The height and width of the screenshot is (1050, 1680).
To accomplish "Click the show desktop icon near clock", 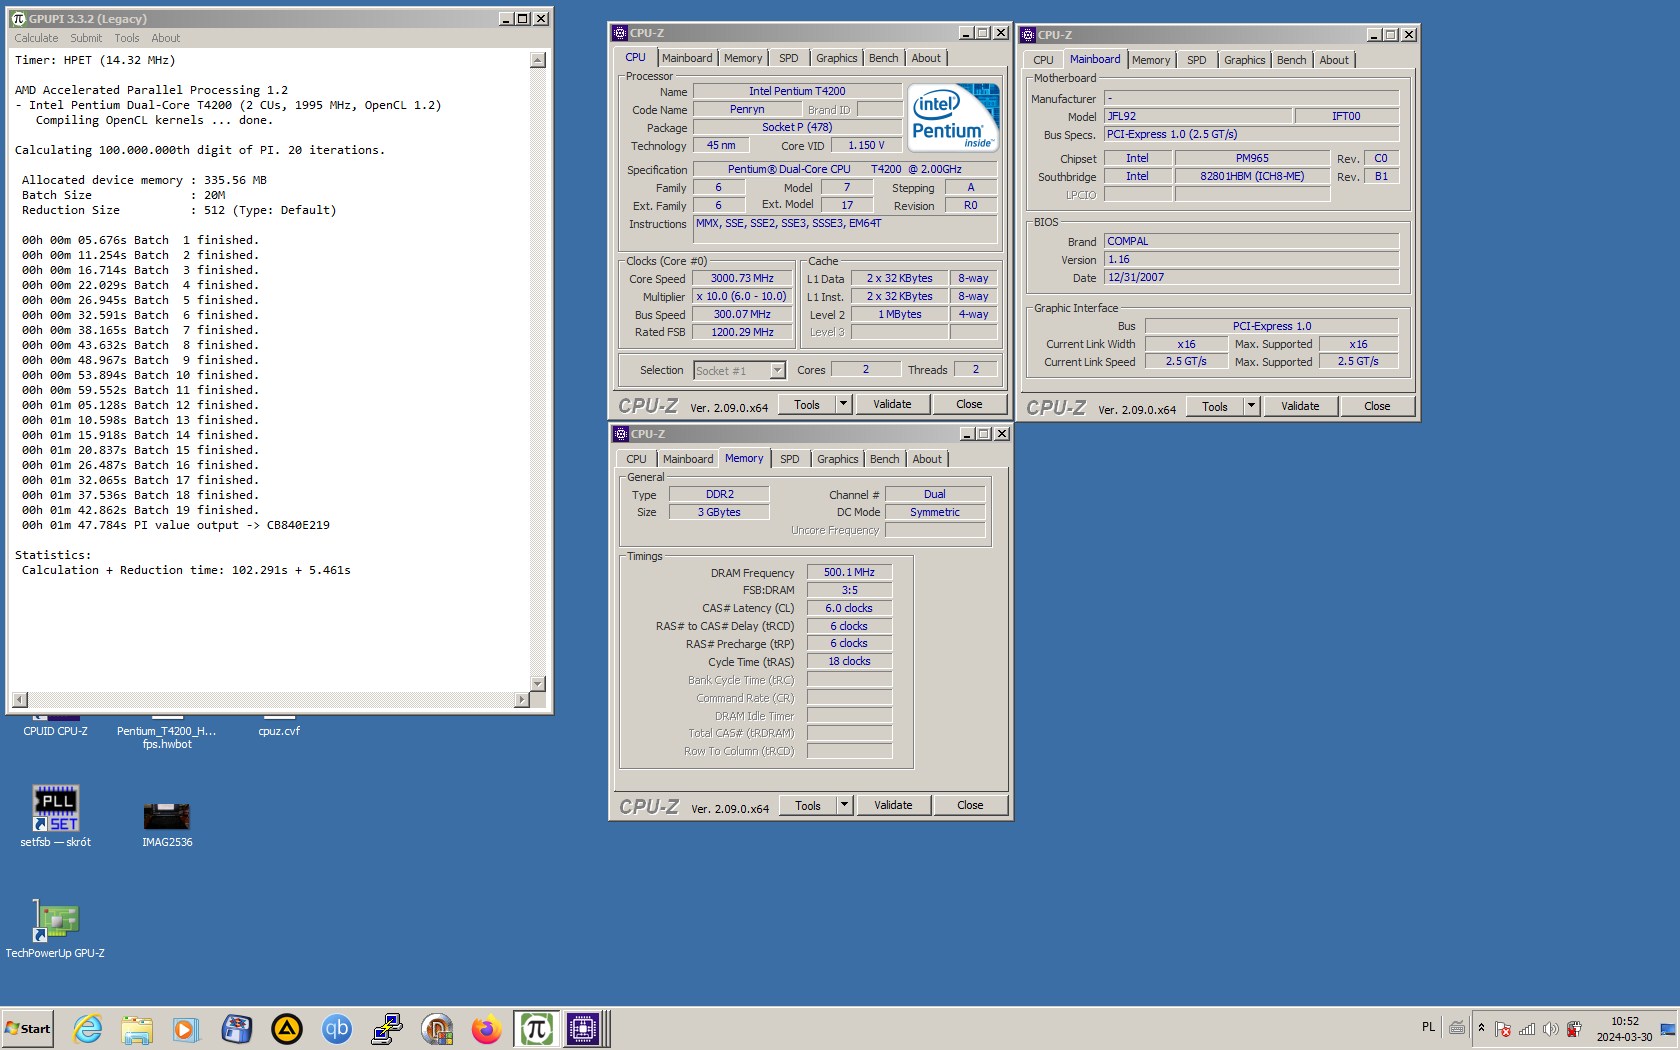I will coord(1667,1029).
